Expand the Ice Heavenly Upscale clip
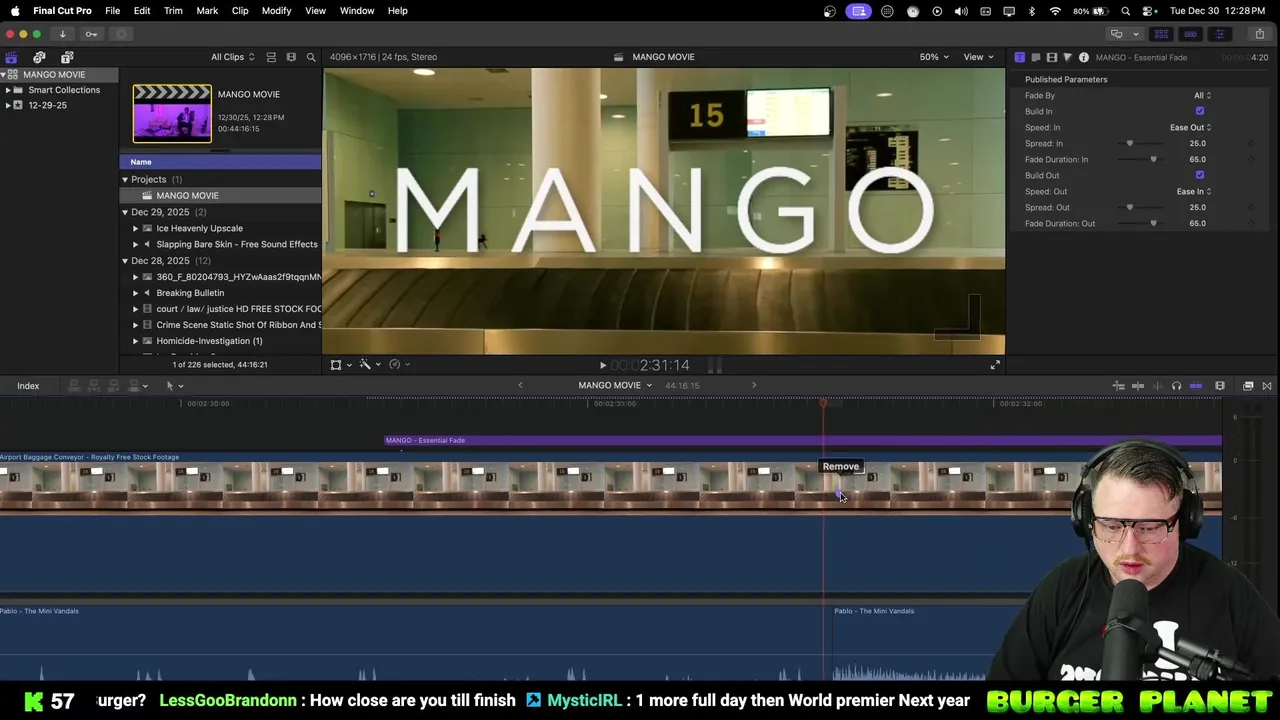Image resolution: width=1280 pixels, height=720 pixels. click(135, 228)
